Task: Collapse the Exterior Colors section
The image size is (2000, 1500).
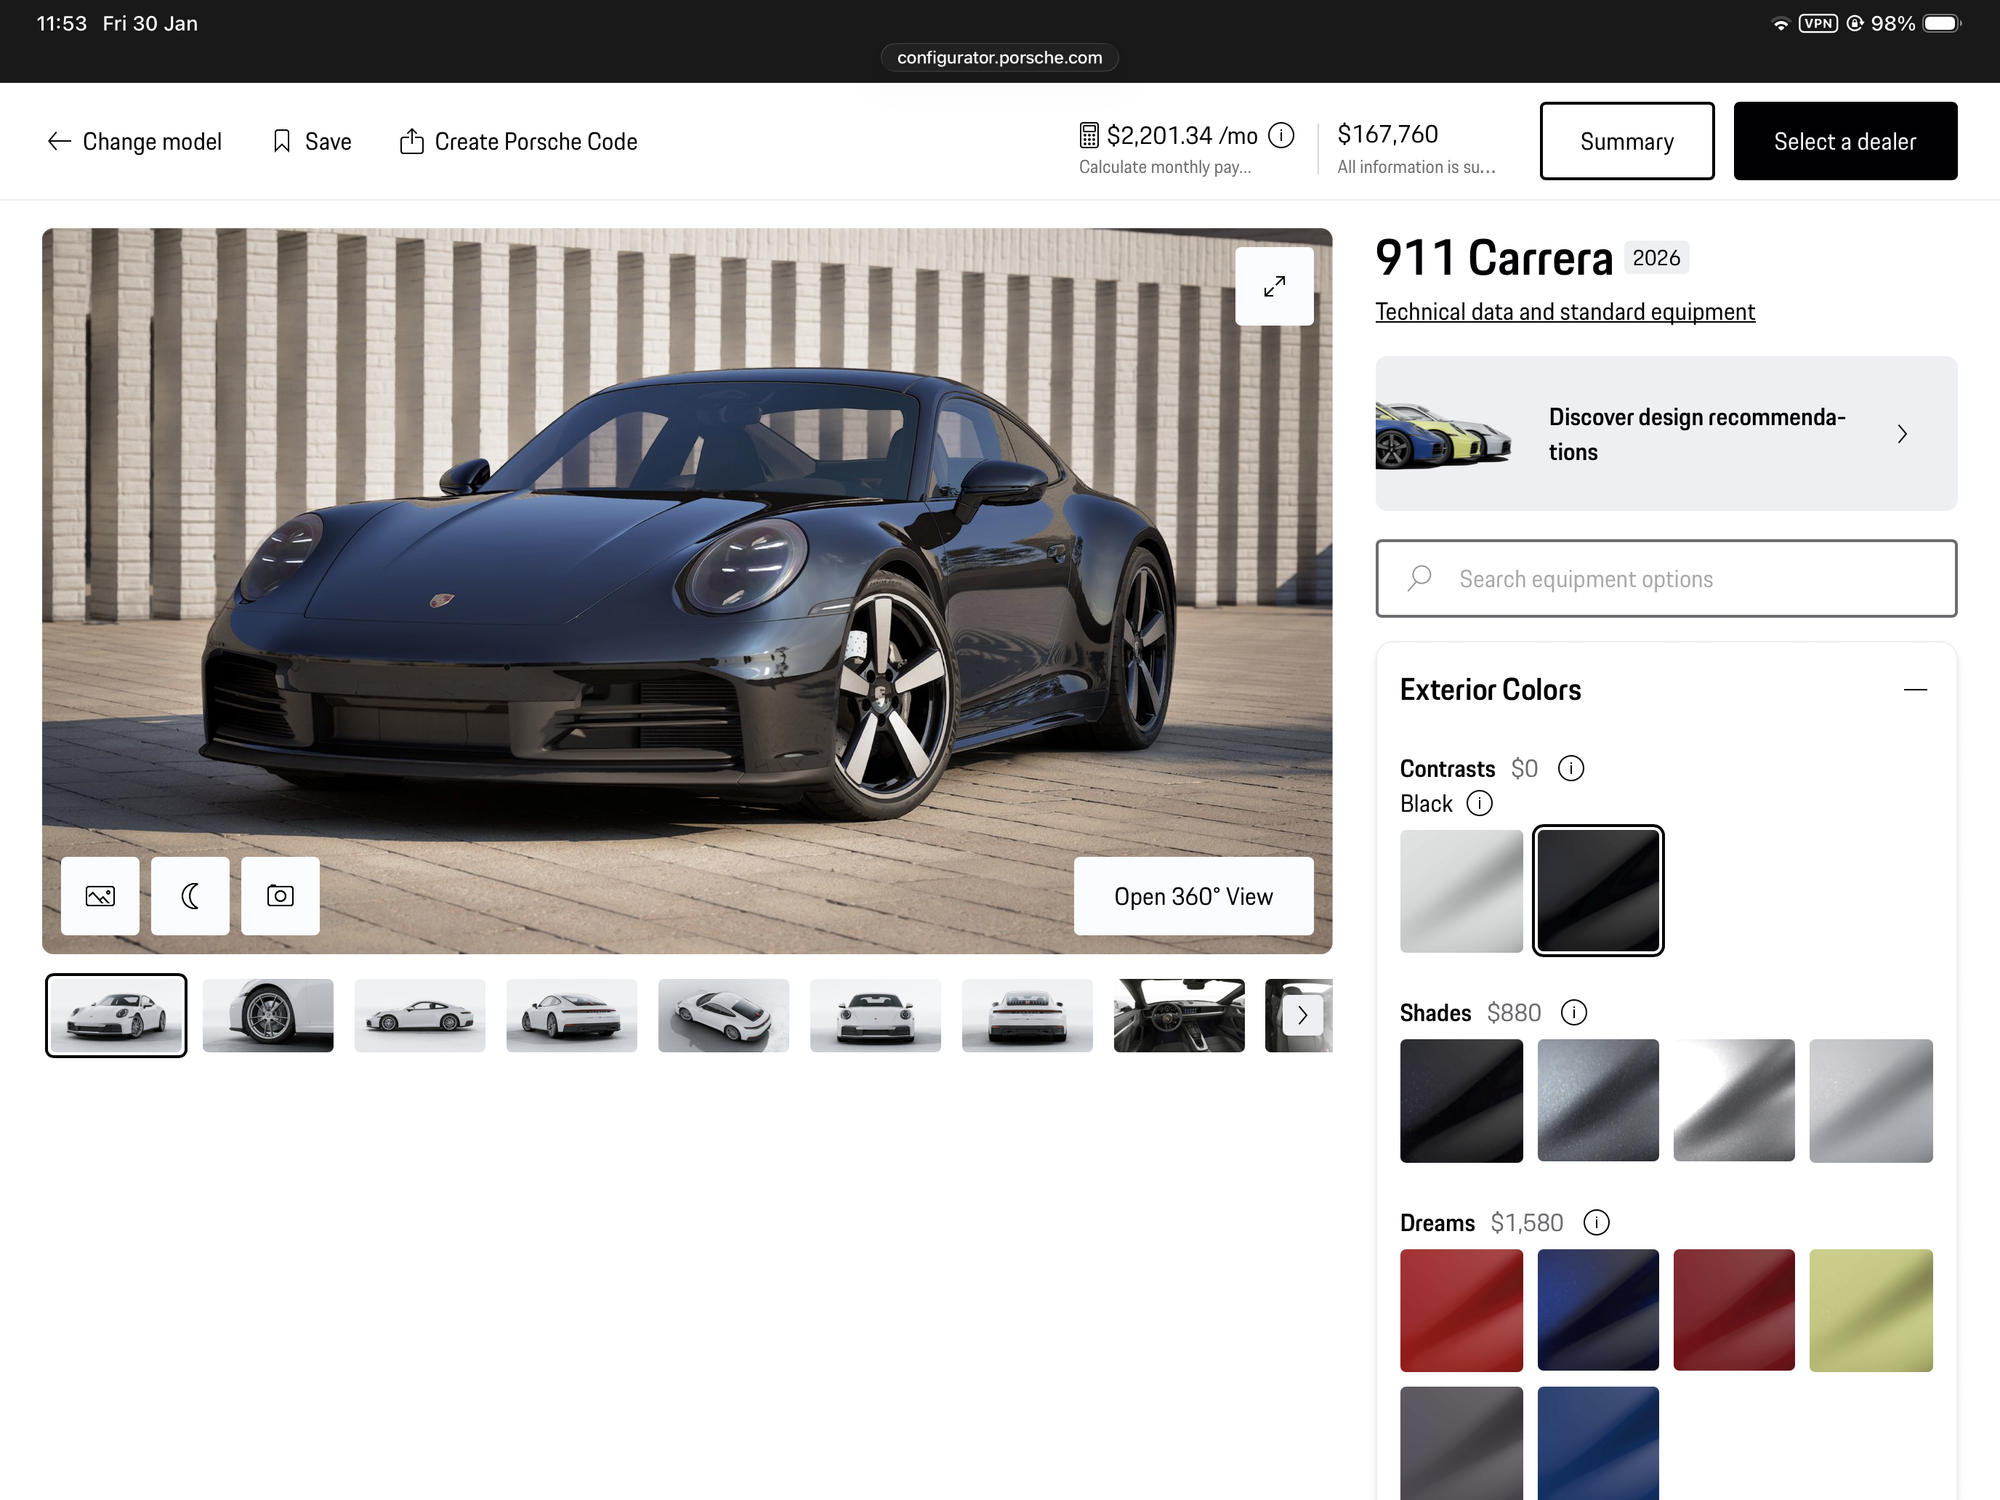Action: point(1914,690)
